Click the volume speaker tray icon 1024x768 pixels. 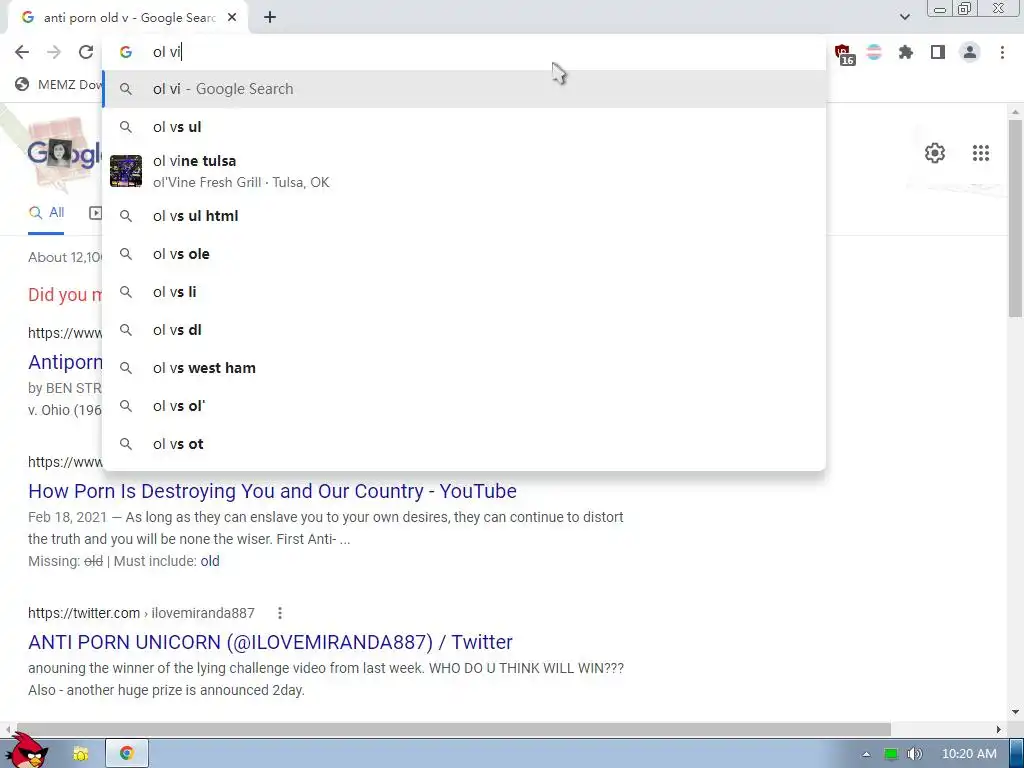[914, 754]
